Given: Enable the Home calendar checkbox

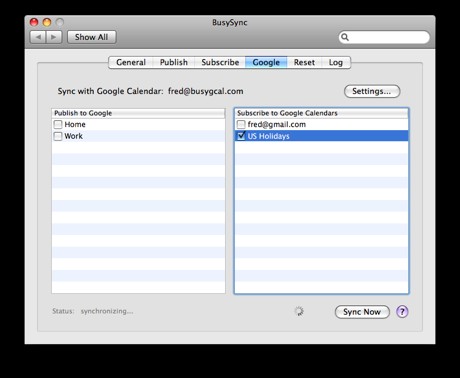Looking at the screenshot, I should (58, 124).
